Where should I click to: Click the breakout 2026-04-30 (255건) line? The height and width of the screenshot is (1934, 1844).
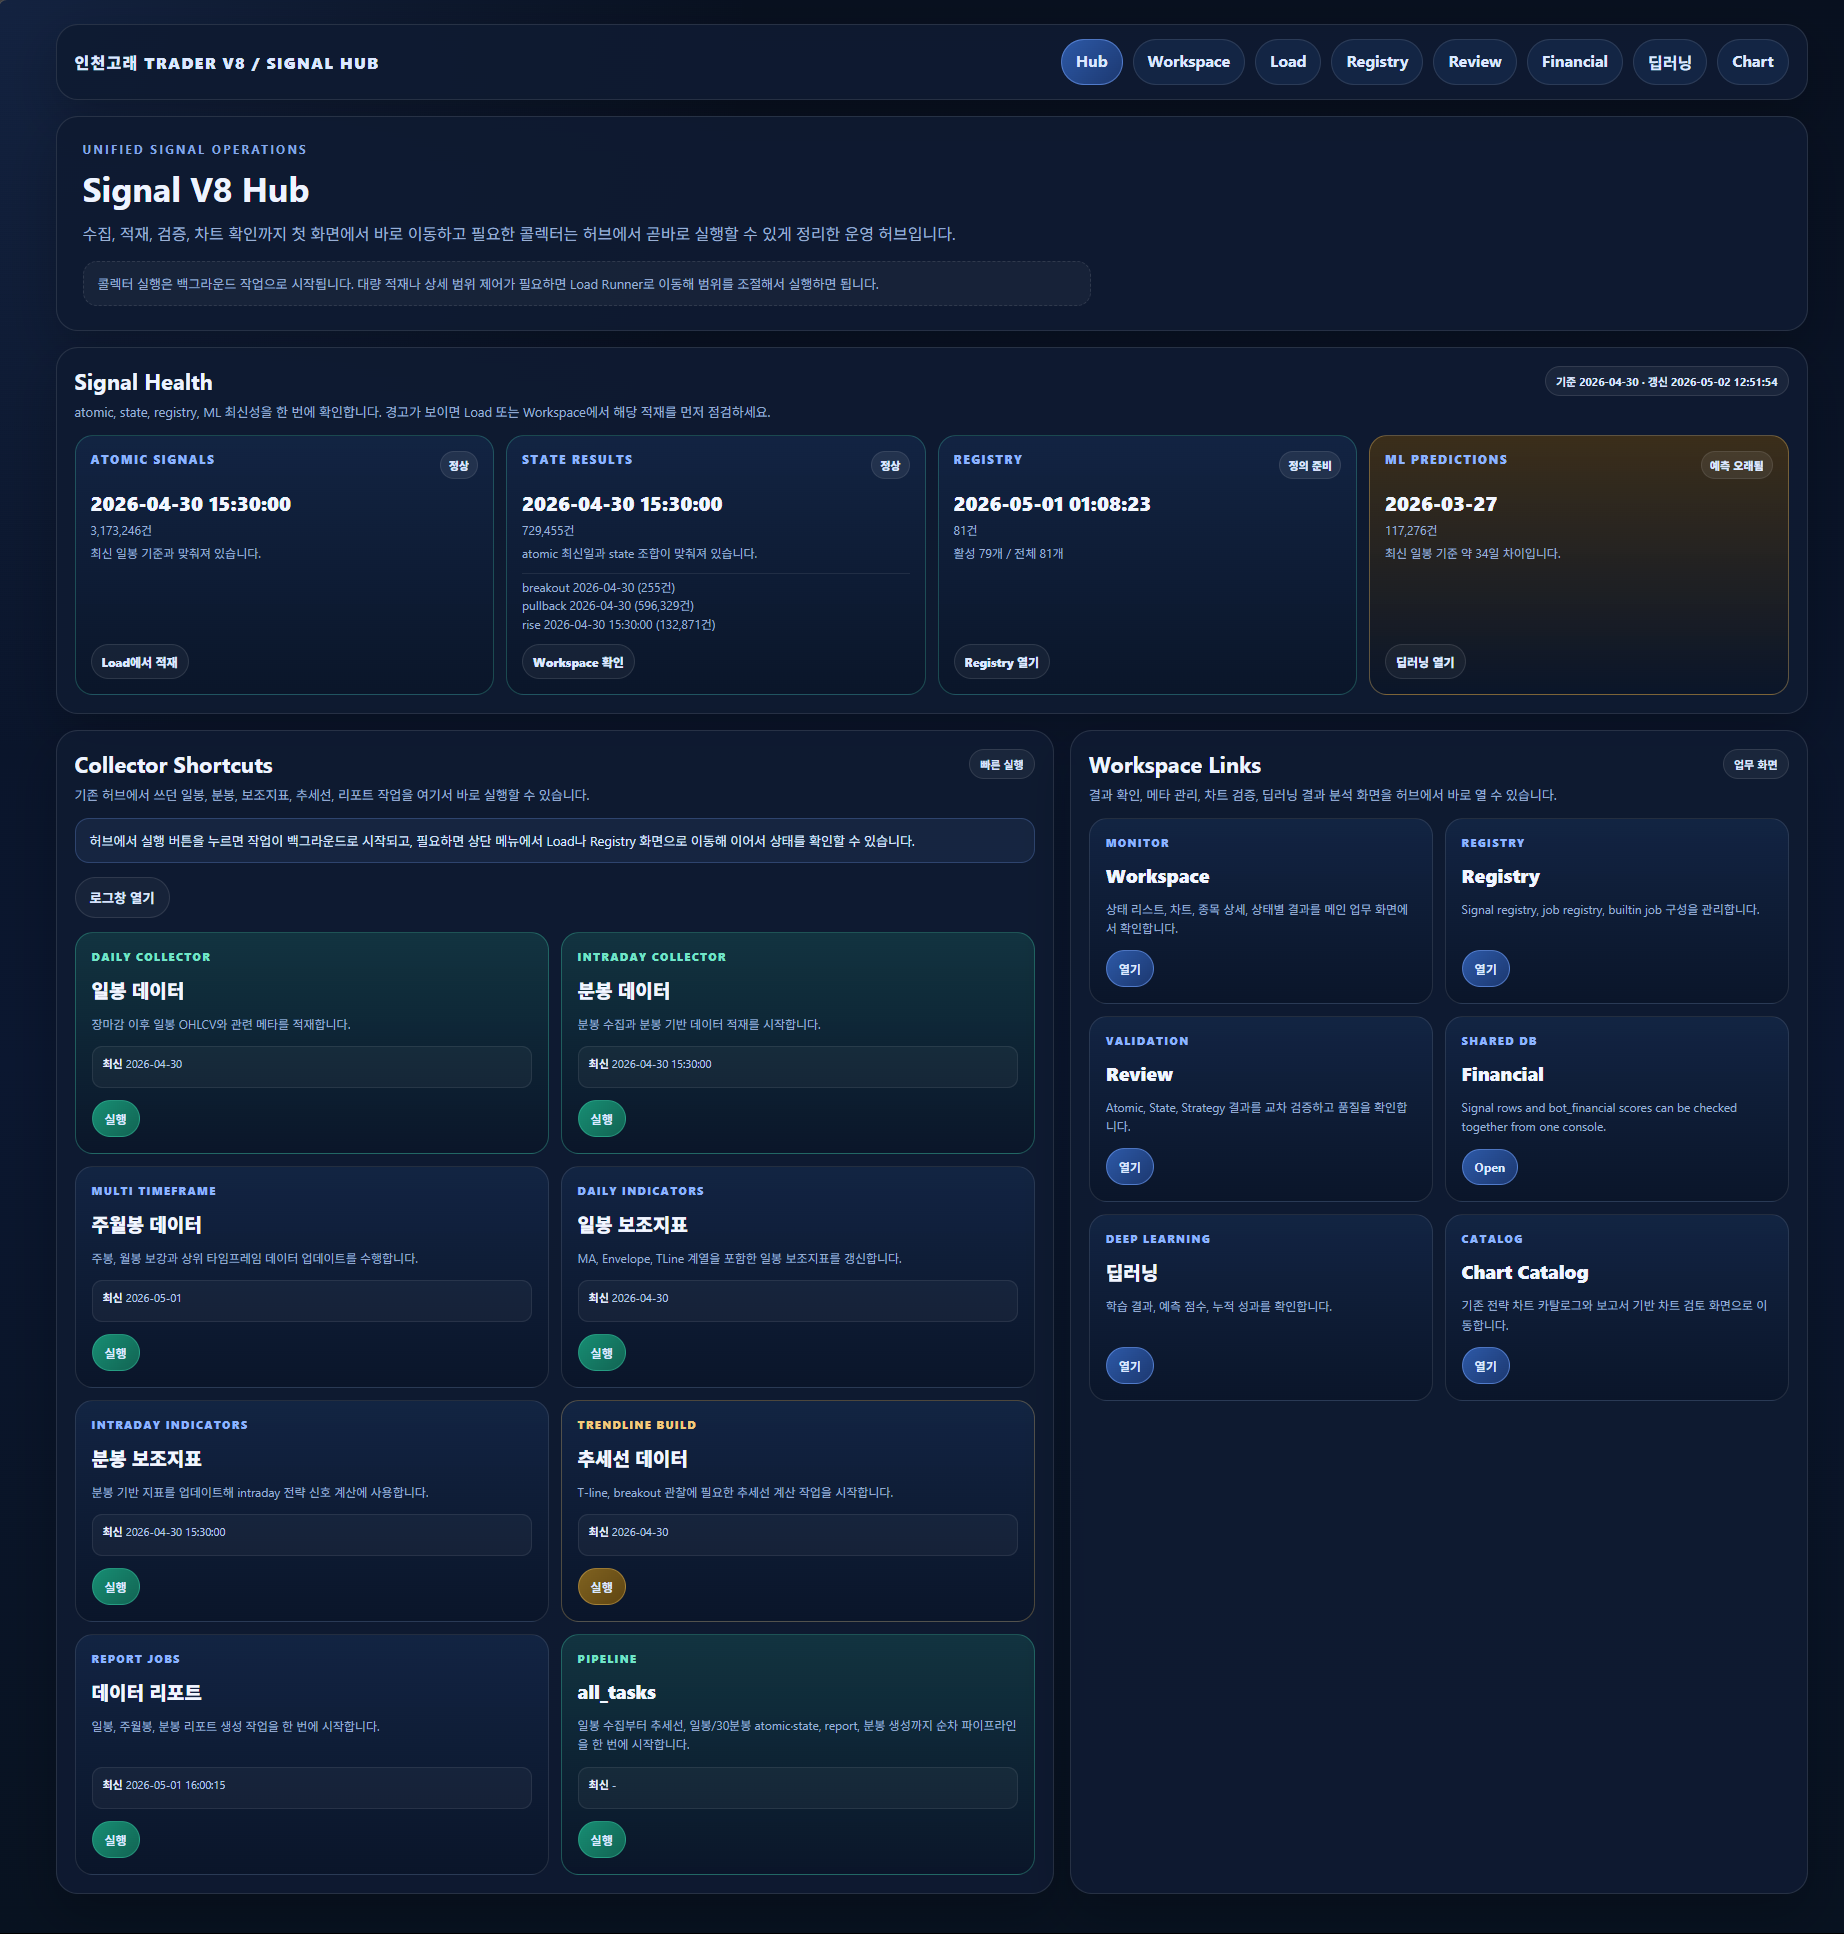(x=598, y=588)
